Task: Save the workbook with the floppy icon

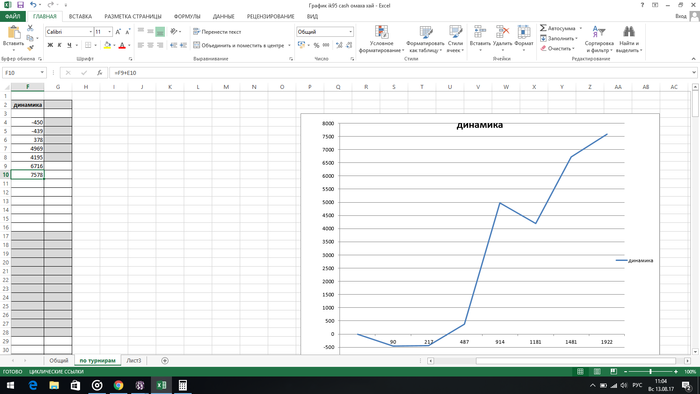Action: (x=20, y=5)
